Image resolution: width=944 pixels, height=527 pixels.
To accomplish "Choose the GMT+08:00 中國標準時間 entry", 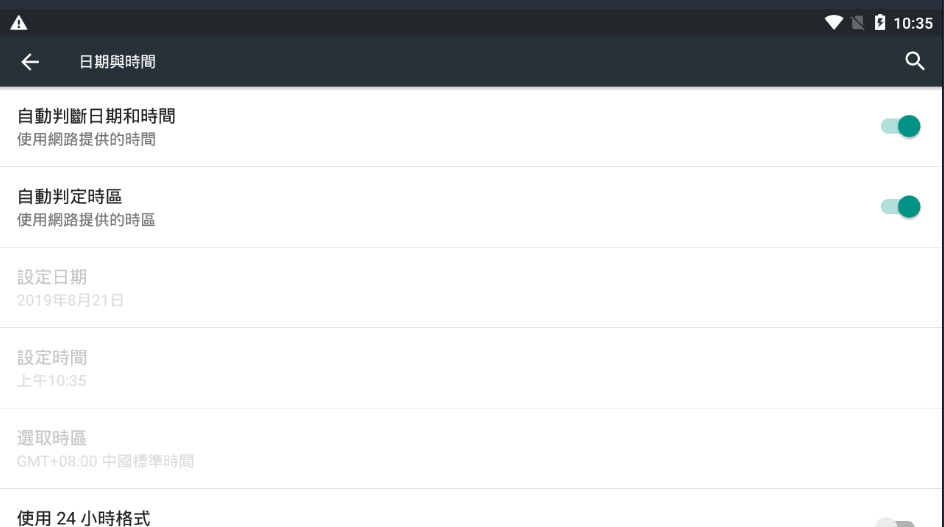I will [x=105, y=461].
